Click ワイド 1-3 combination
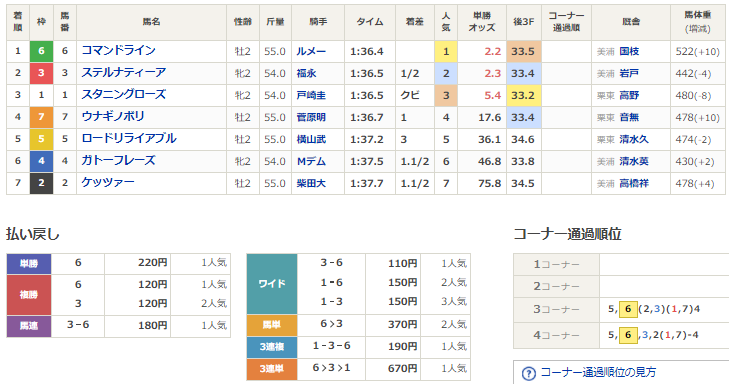Image resolution: width=729 pixels, height=384 pixels. point(331,302)
